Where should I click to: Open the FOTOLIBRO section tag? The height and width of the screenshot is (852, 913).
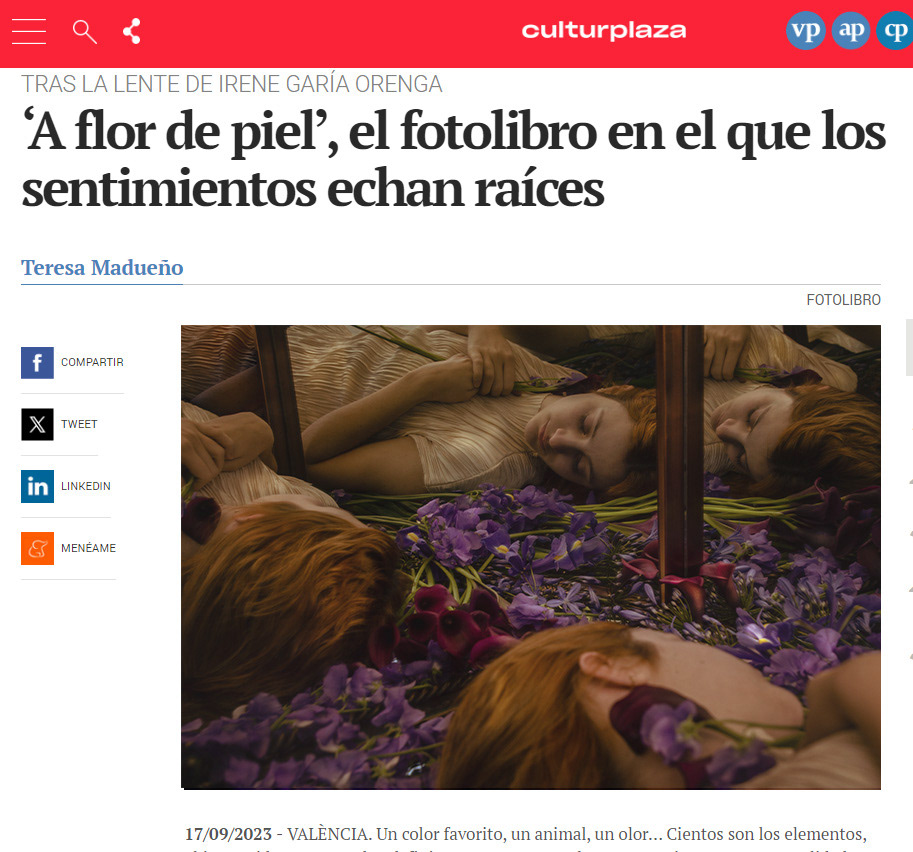click(x=843, y=300)
